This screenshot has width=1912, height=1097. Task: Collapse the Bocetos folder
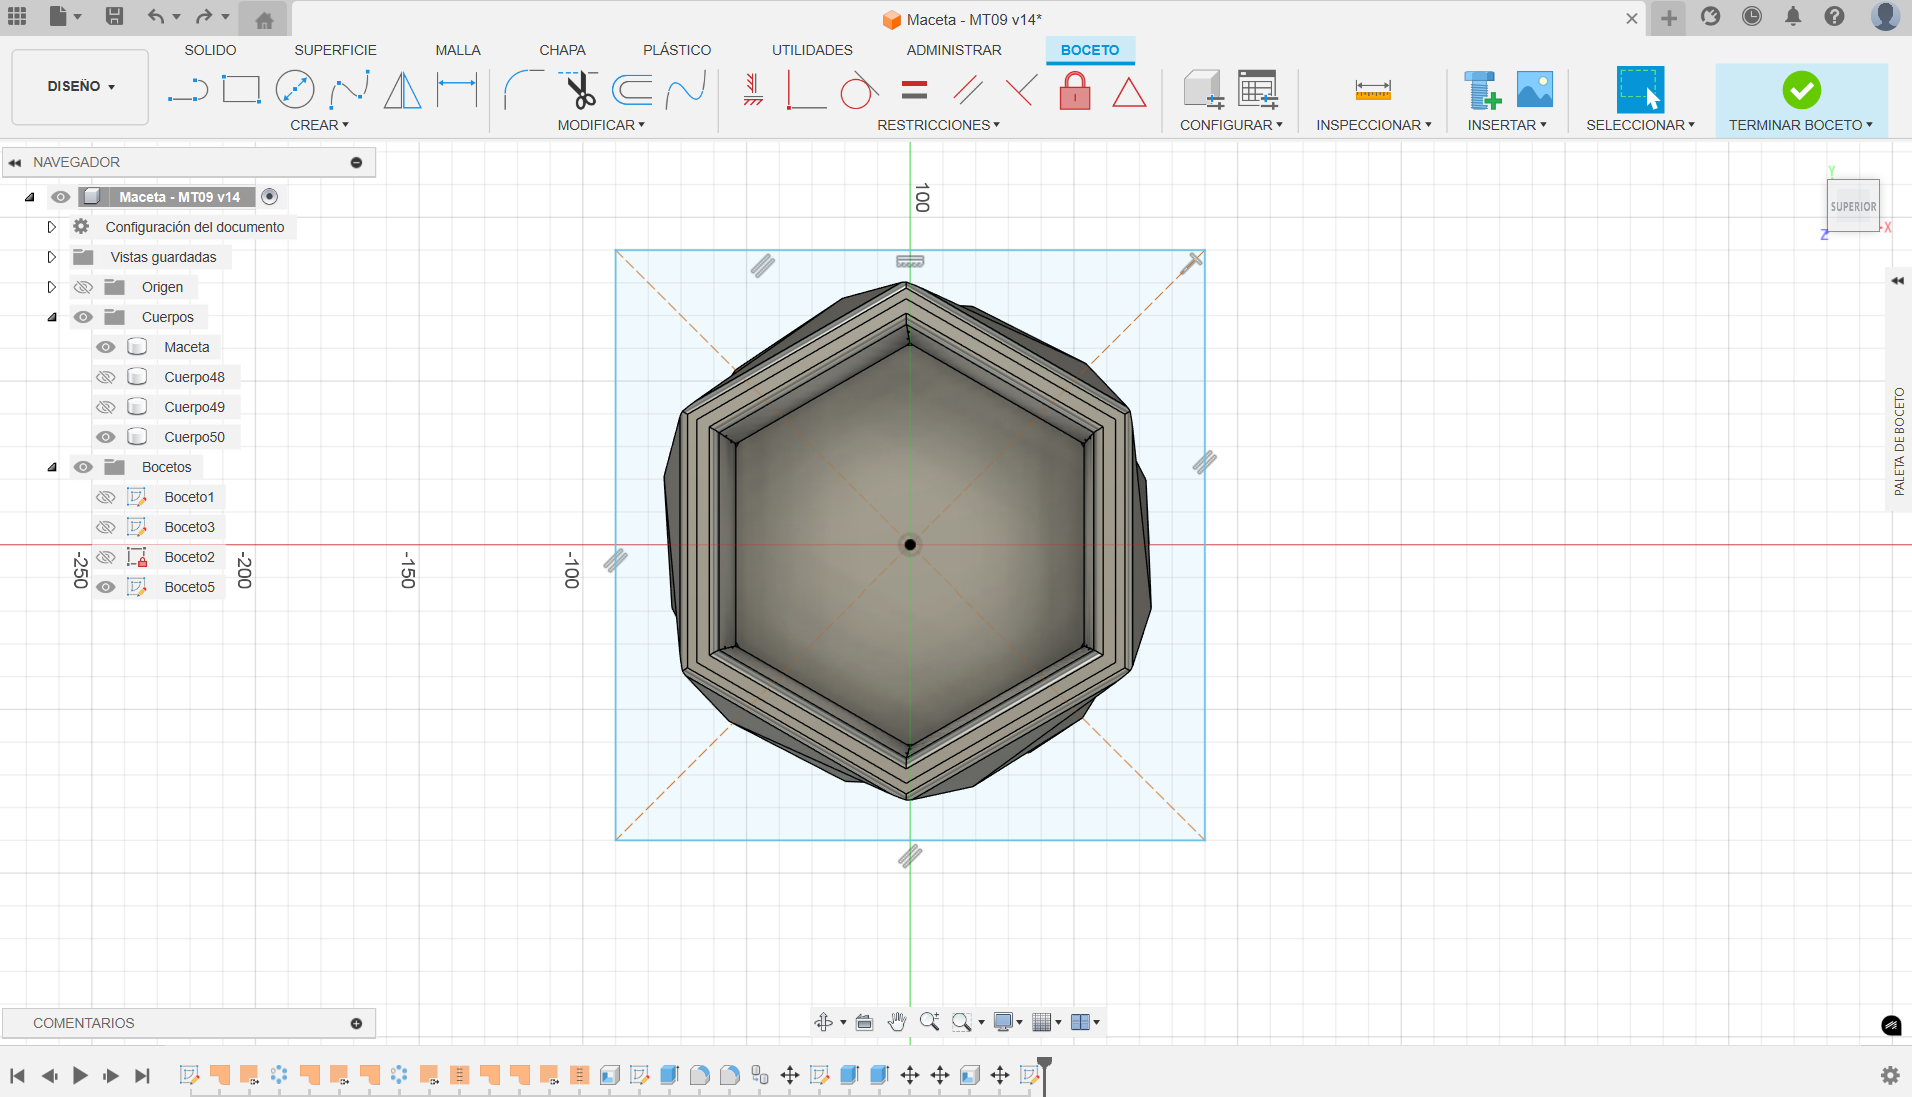[x=52, y=467]
